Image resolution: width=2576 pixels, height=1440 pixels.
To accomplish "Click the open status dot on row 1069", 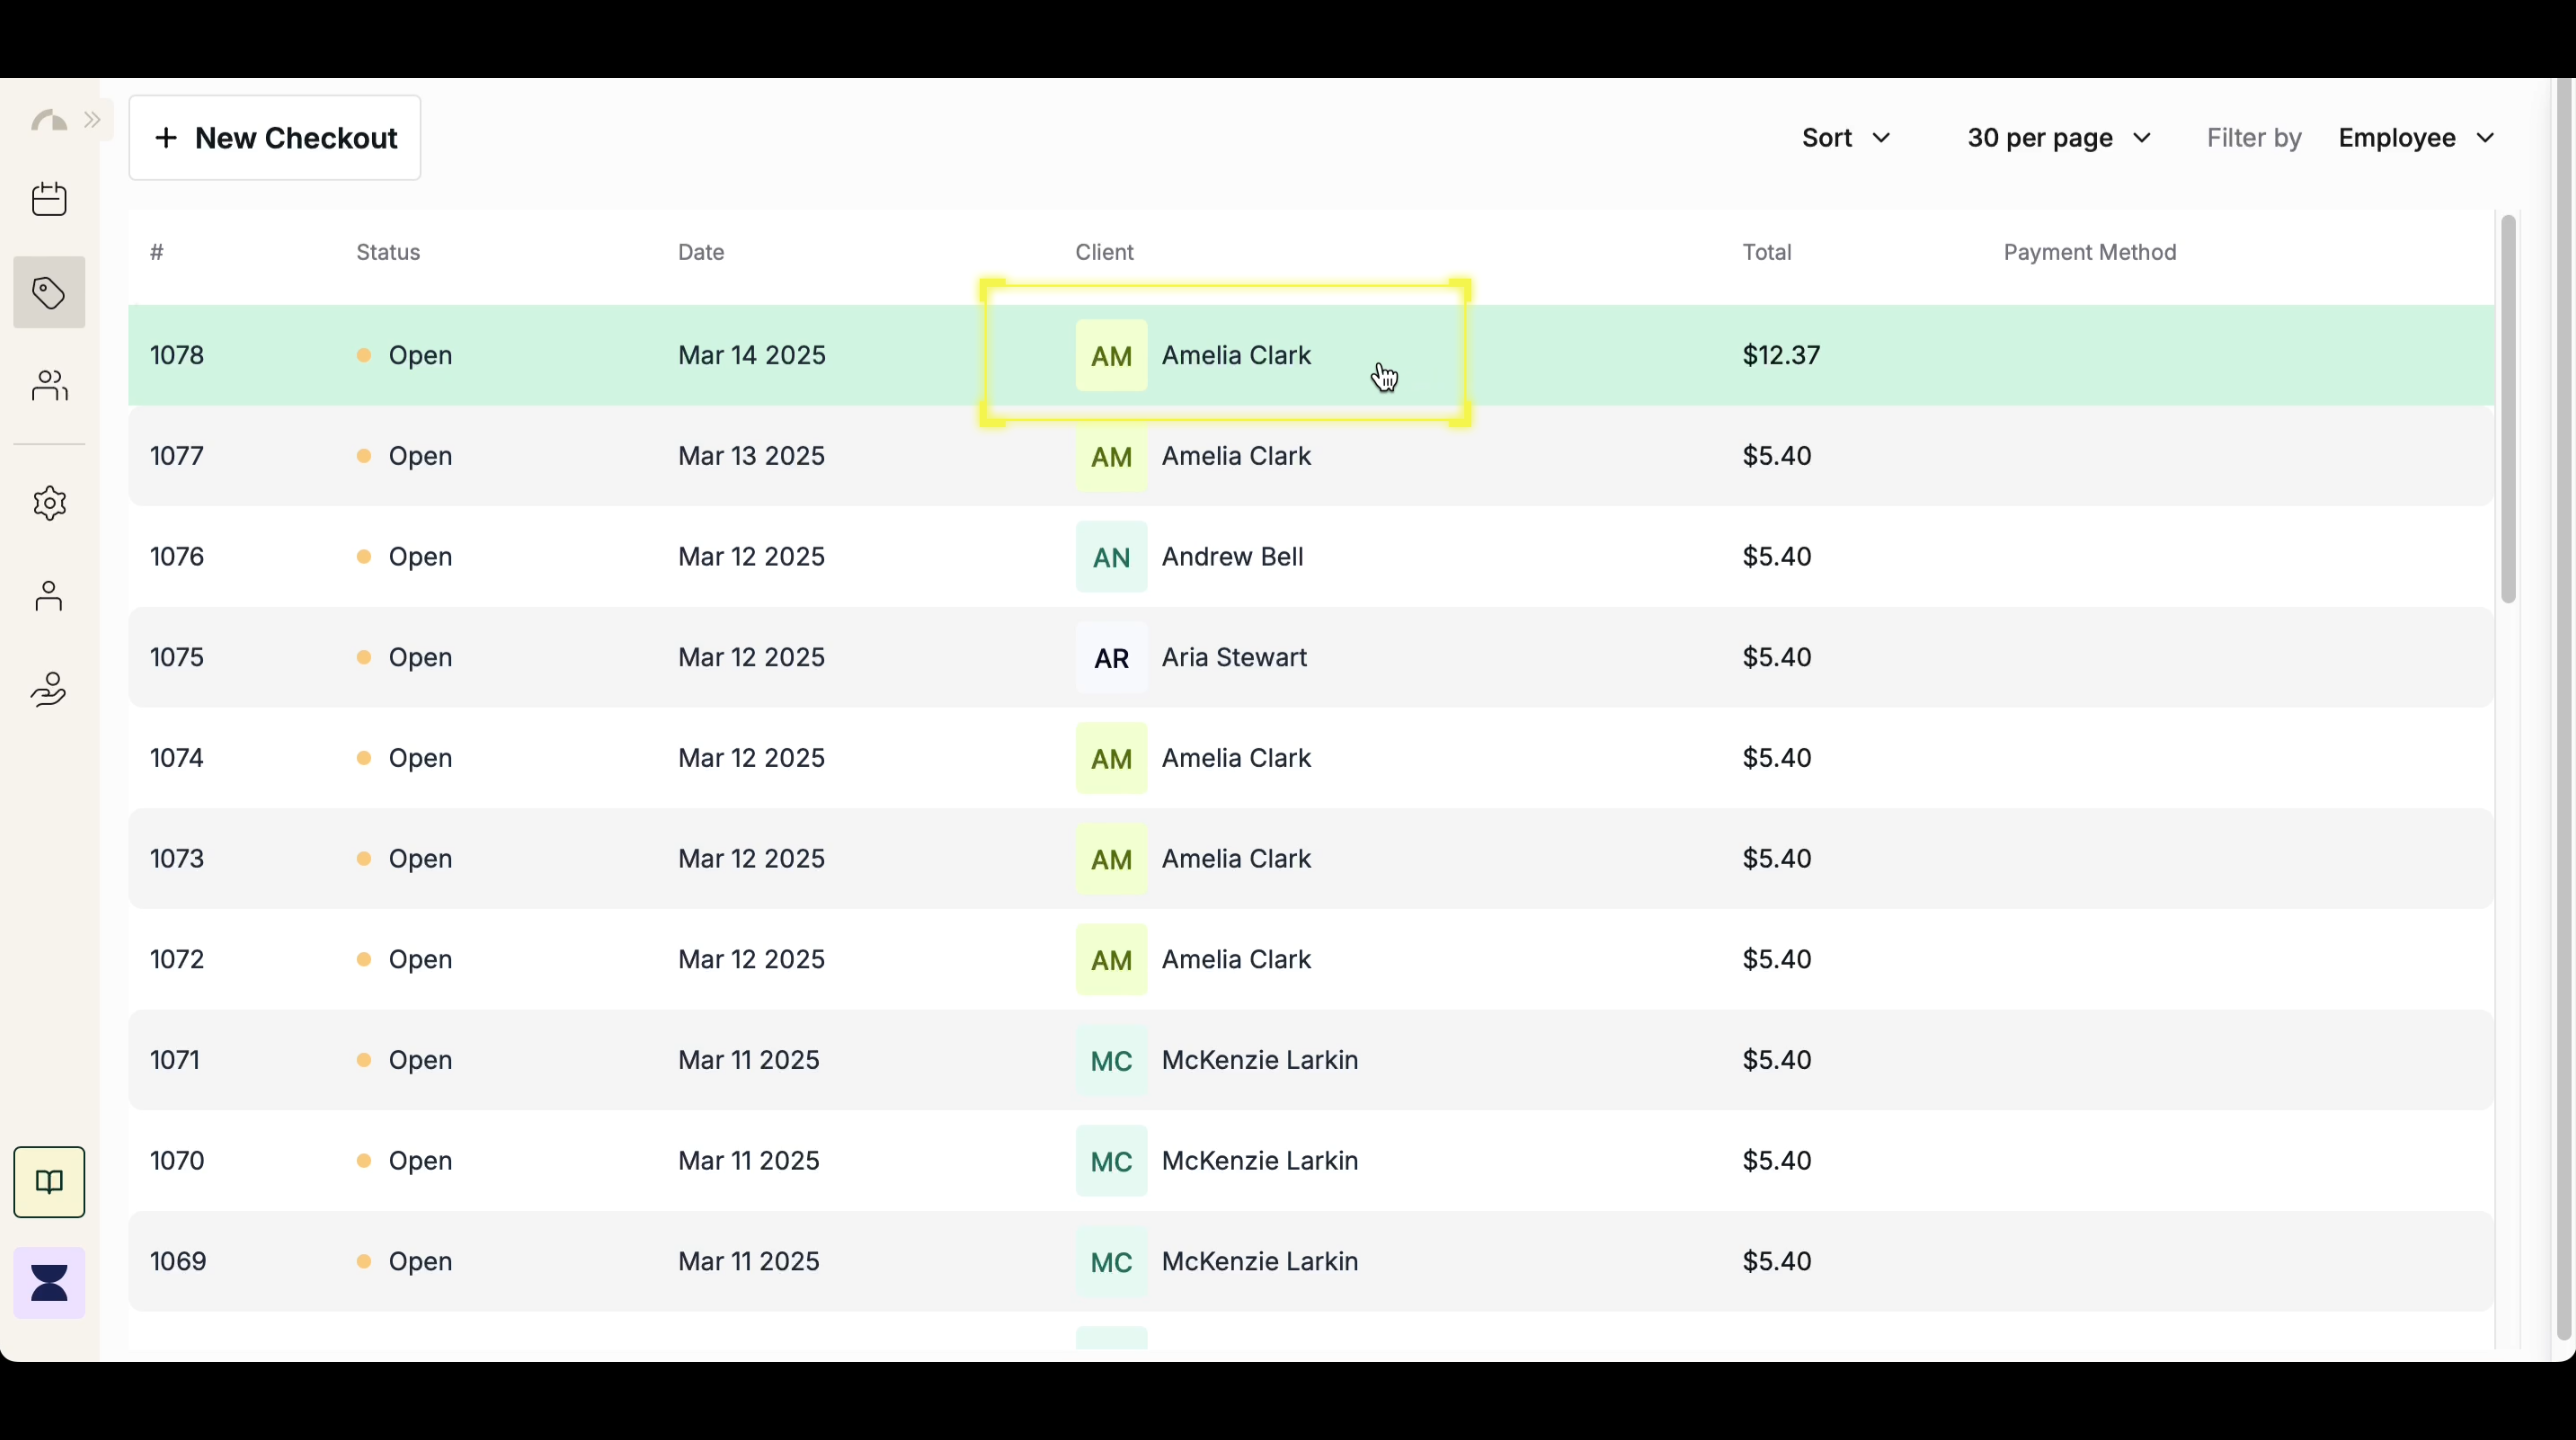I will click(366, 1261).
